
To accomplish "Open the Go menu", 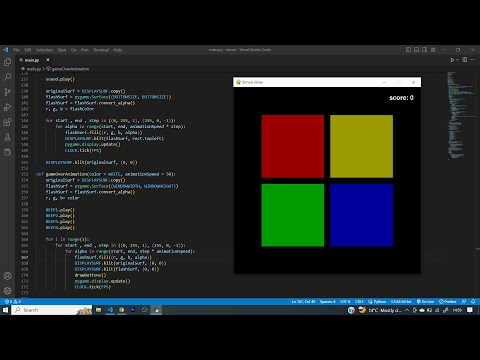I will tap(74, 50).
